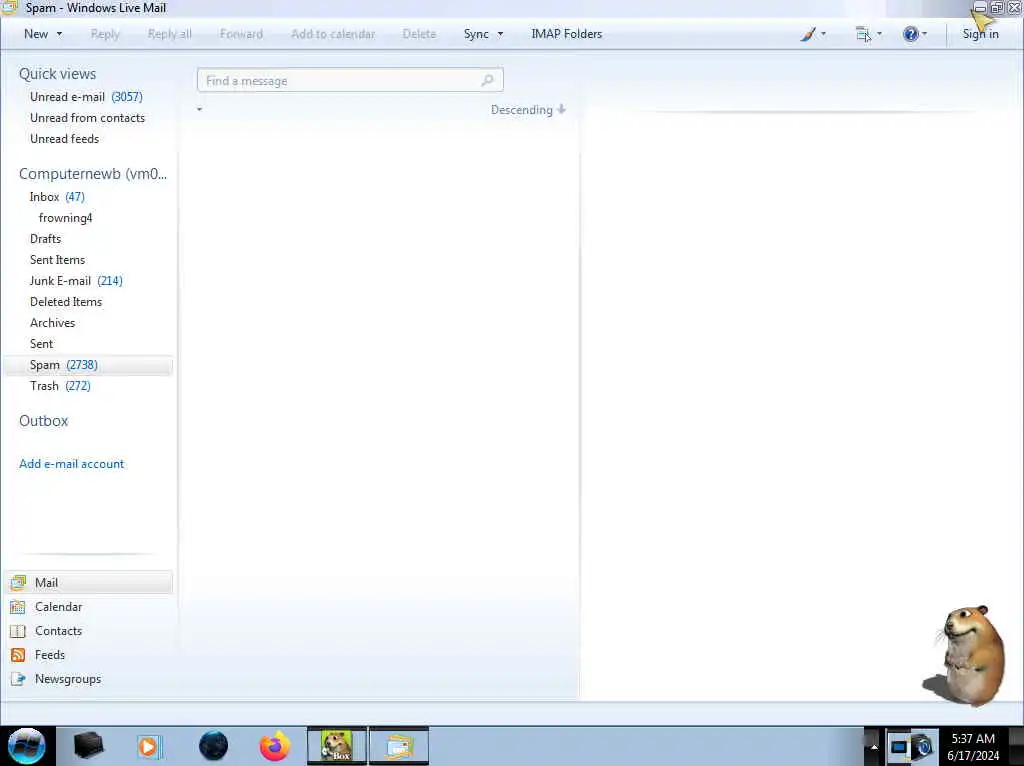The width and height of the screenshot is (1024, 766).
Task: Open the Outbox
Action: (x=43, y=421)
